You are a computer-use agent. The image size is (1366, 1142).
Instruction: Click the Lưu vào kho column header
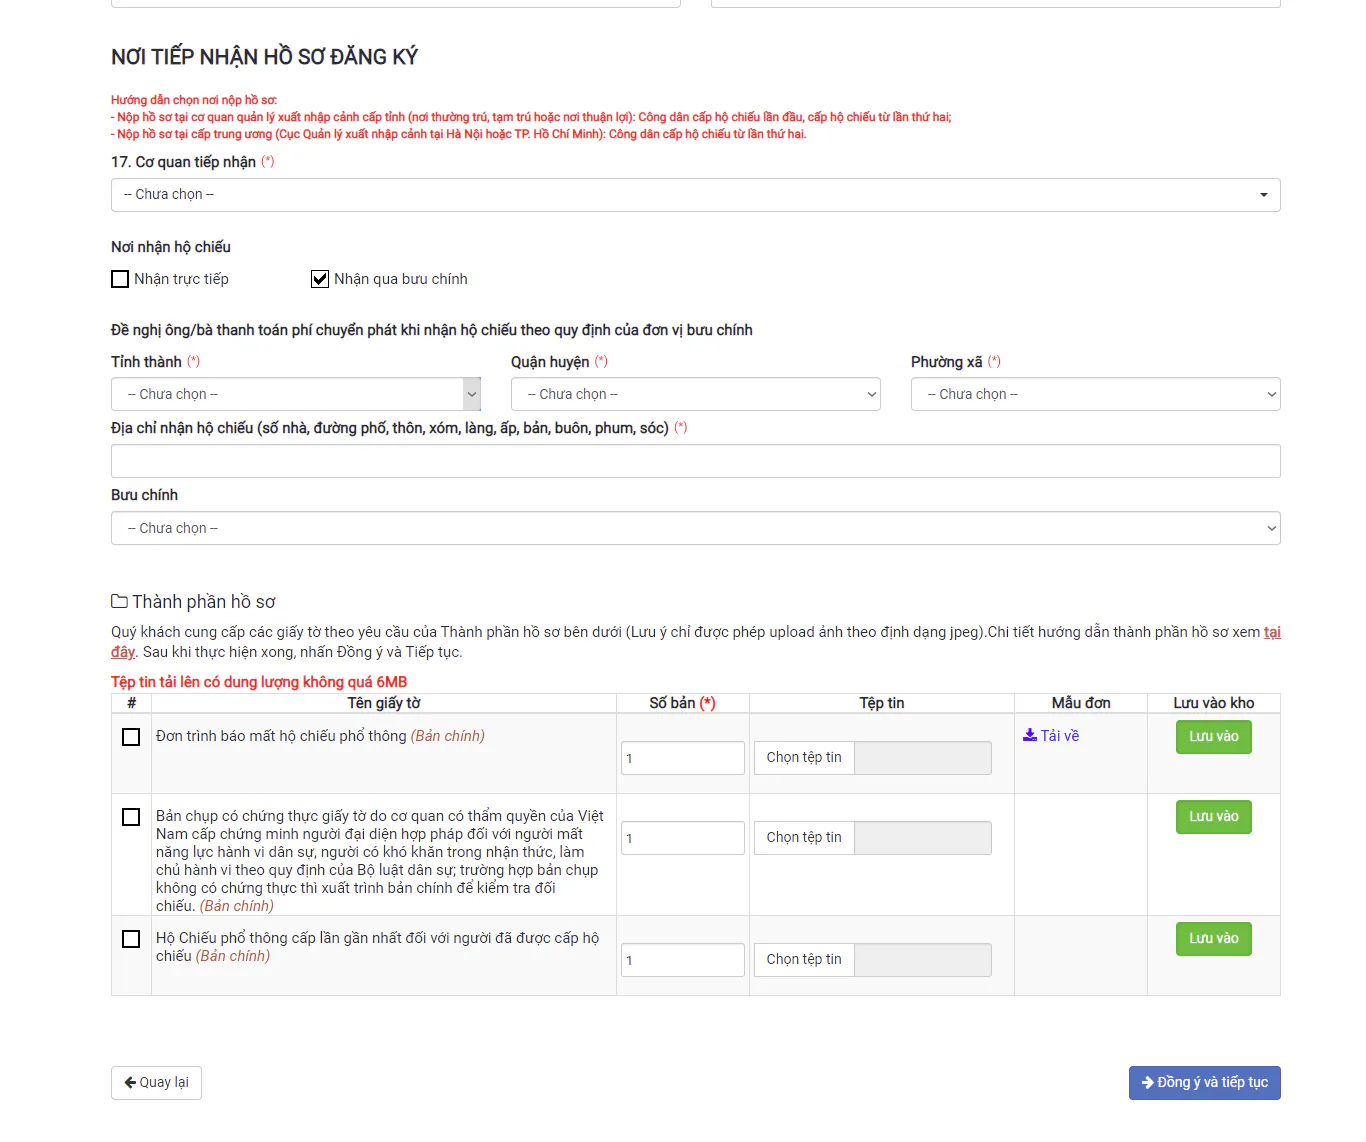(1214, 703)
